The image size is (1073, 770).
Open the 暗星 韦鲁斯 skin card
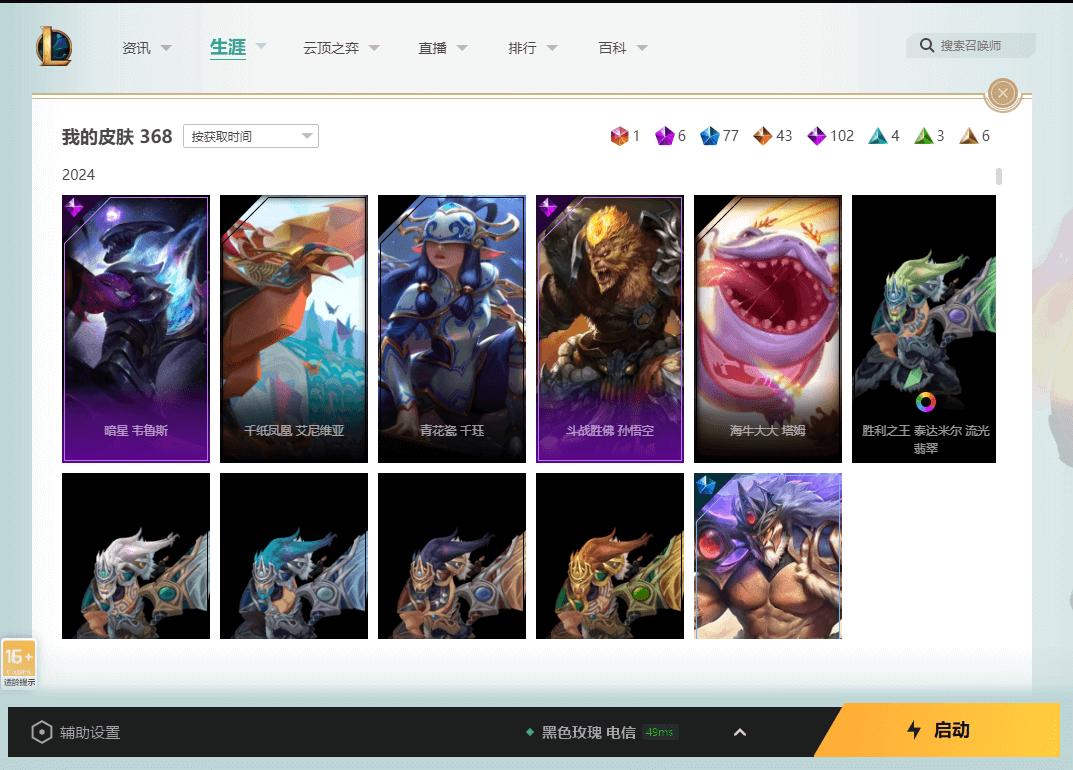coord(136,329)
